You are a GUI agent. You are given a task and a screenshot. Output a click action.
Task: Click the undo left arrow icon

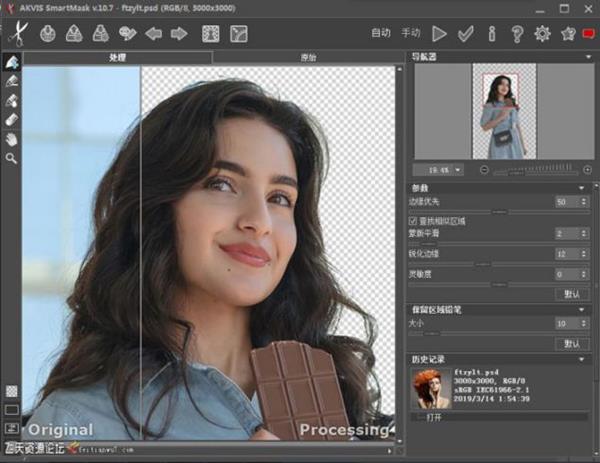click(154, 33)
